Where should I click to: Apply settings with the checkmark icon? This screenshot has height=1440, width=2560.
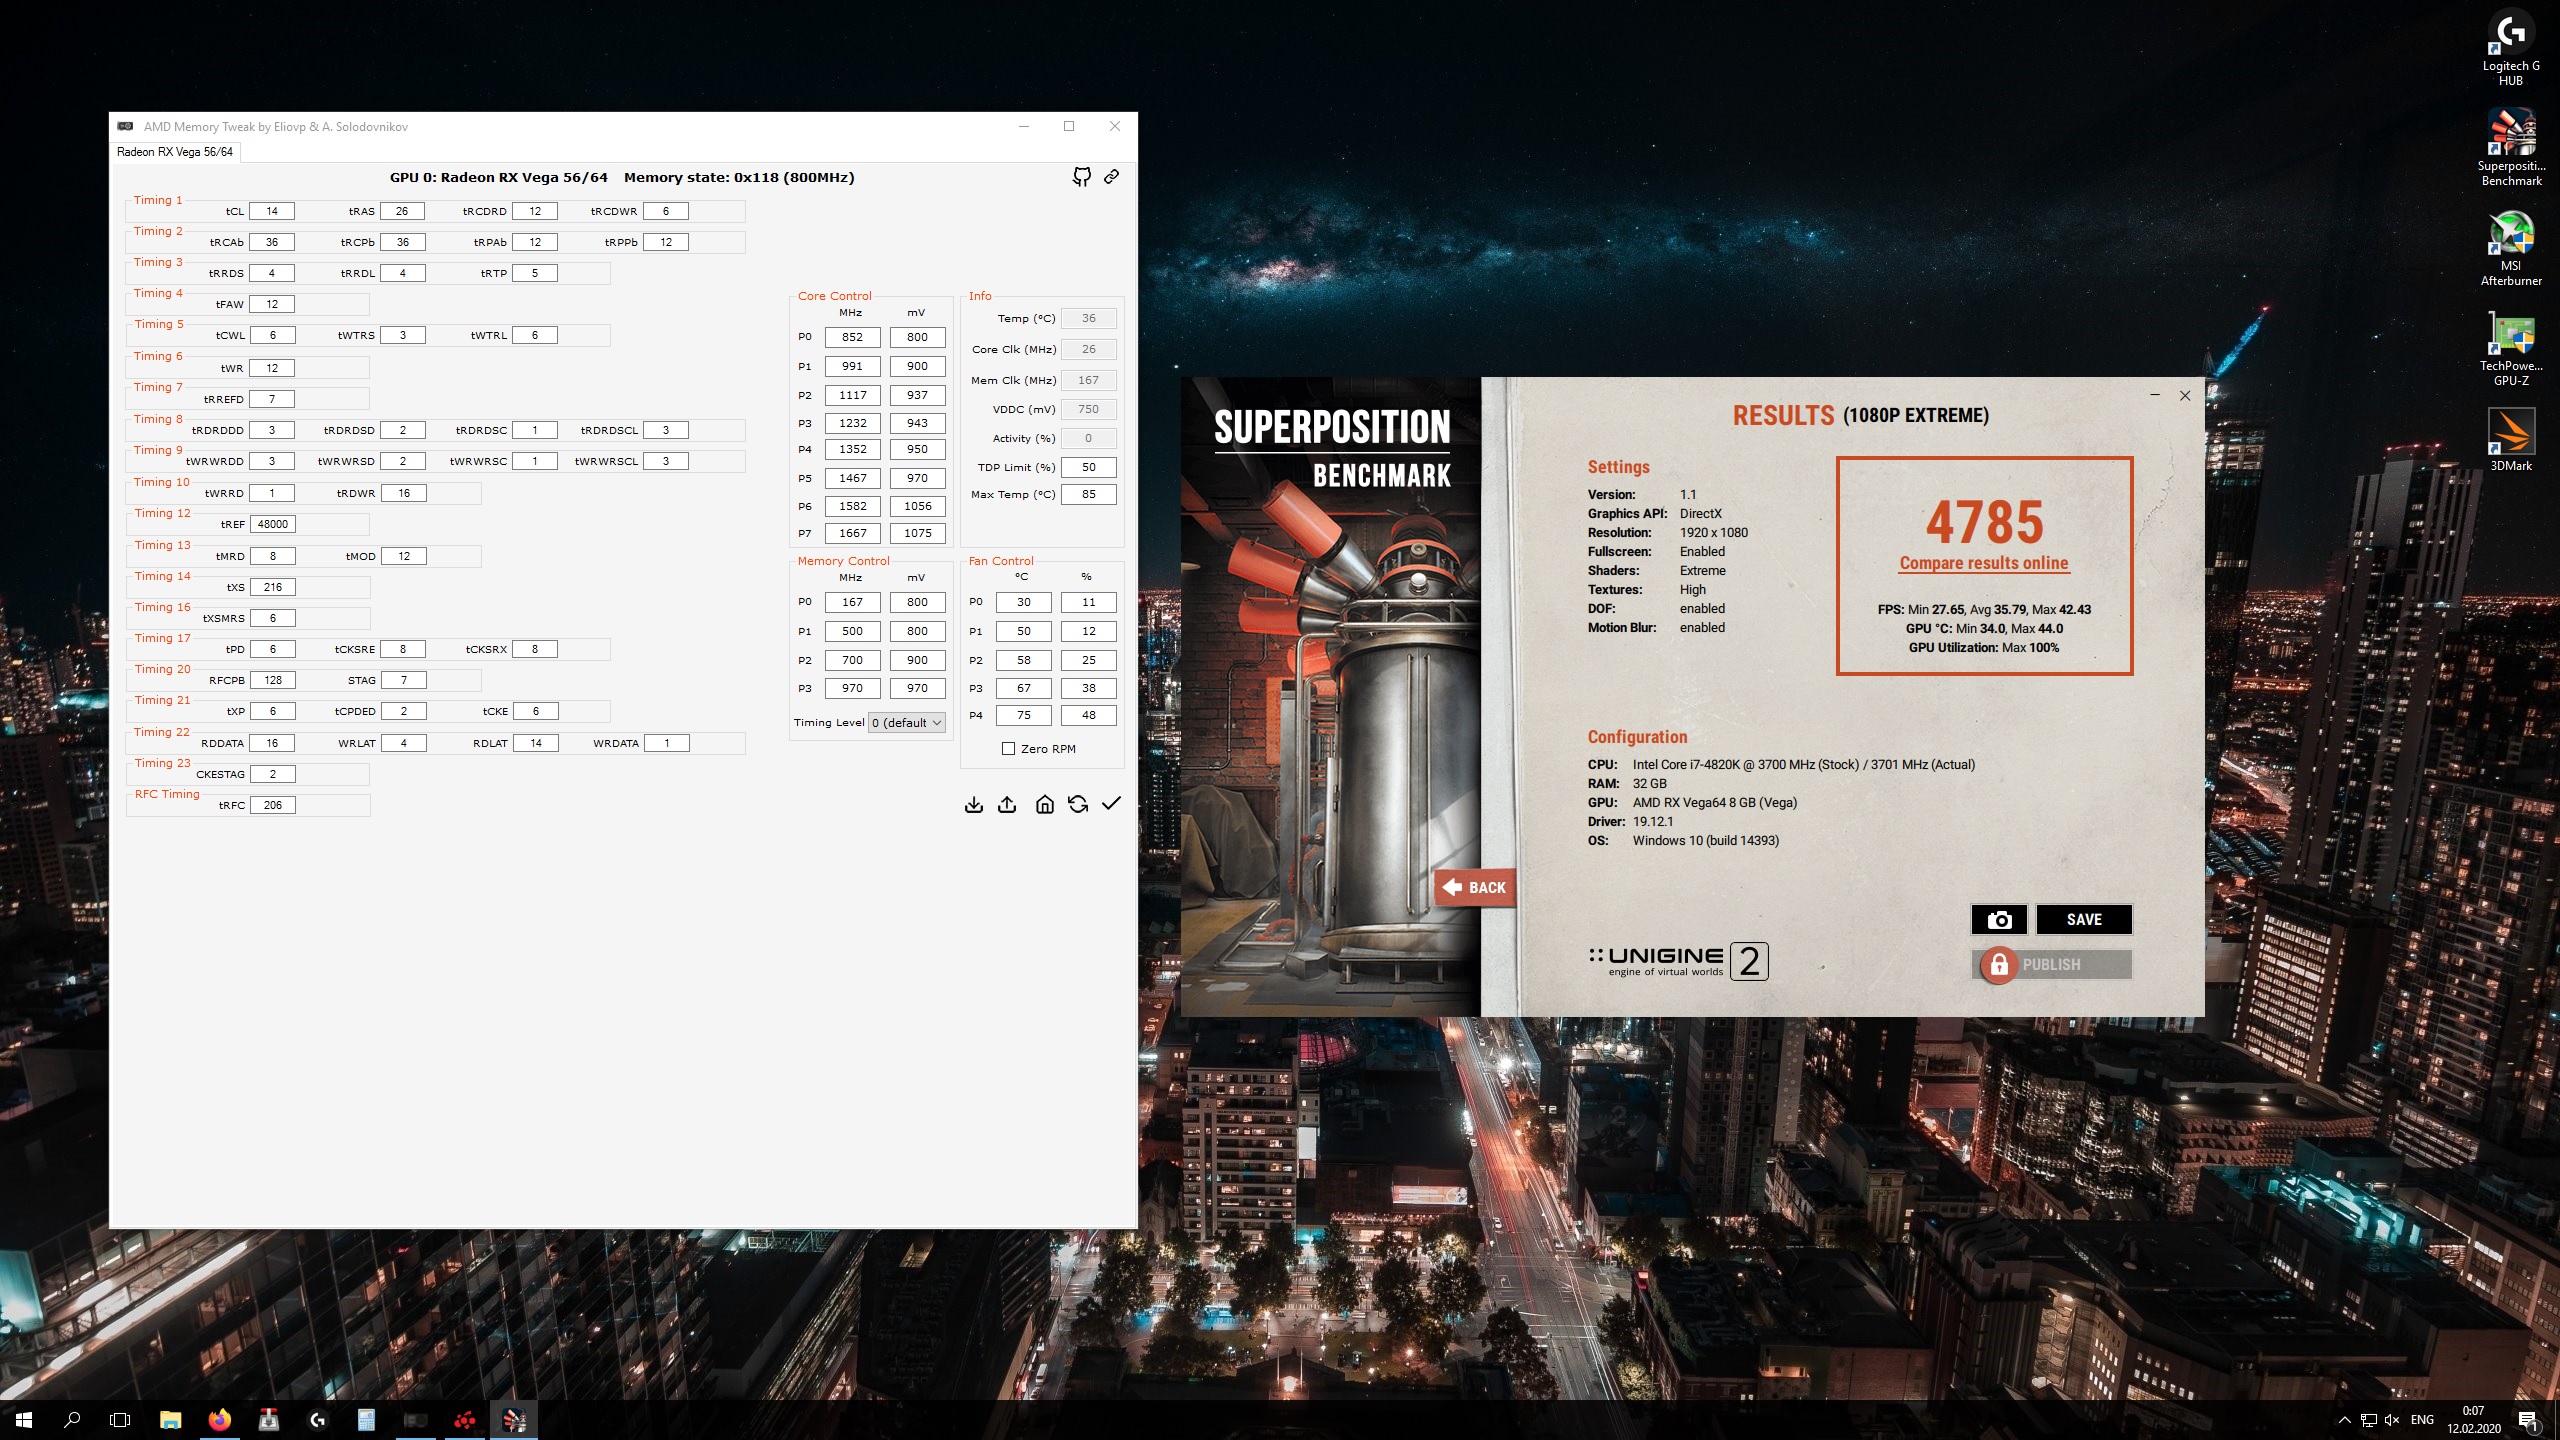[x=1111, y=804]
